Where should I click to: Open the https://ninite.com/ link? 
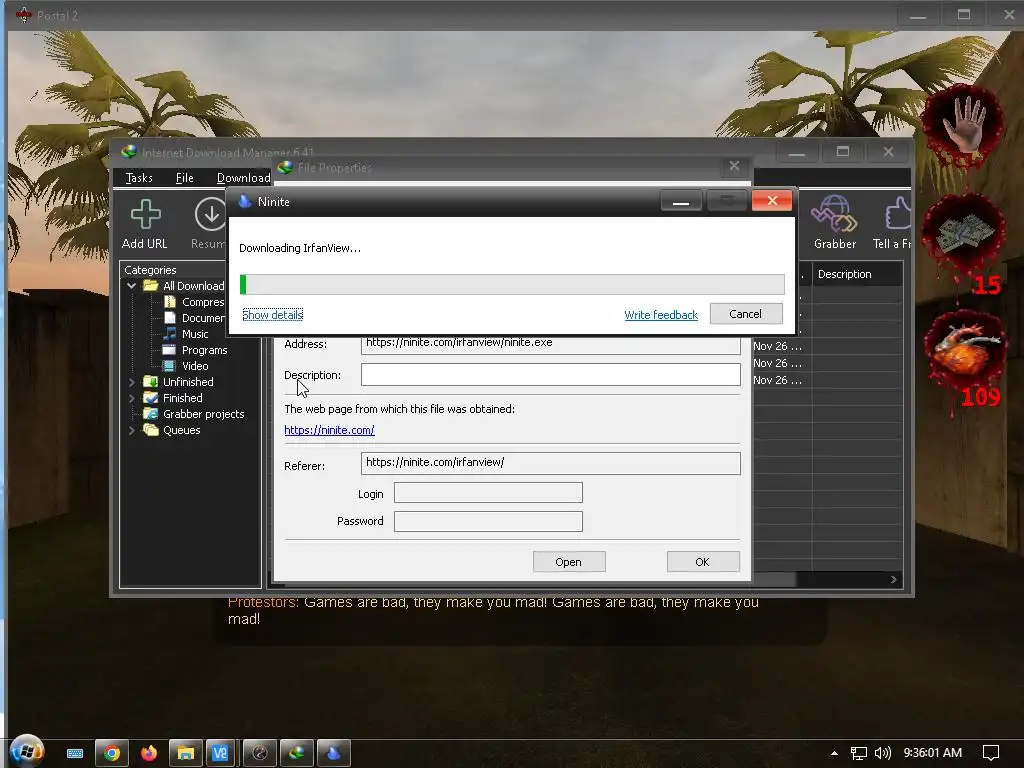(x=329, y=430)
